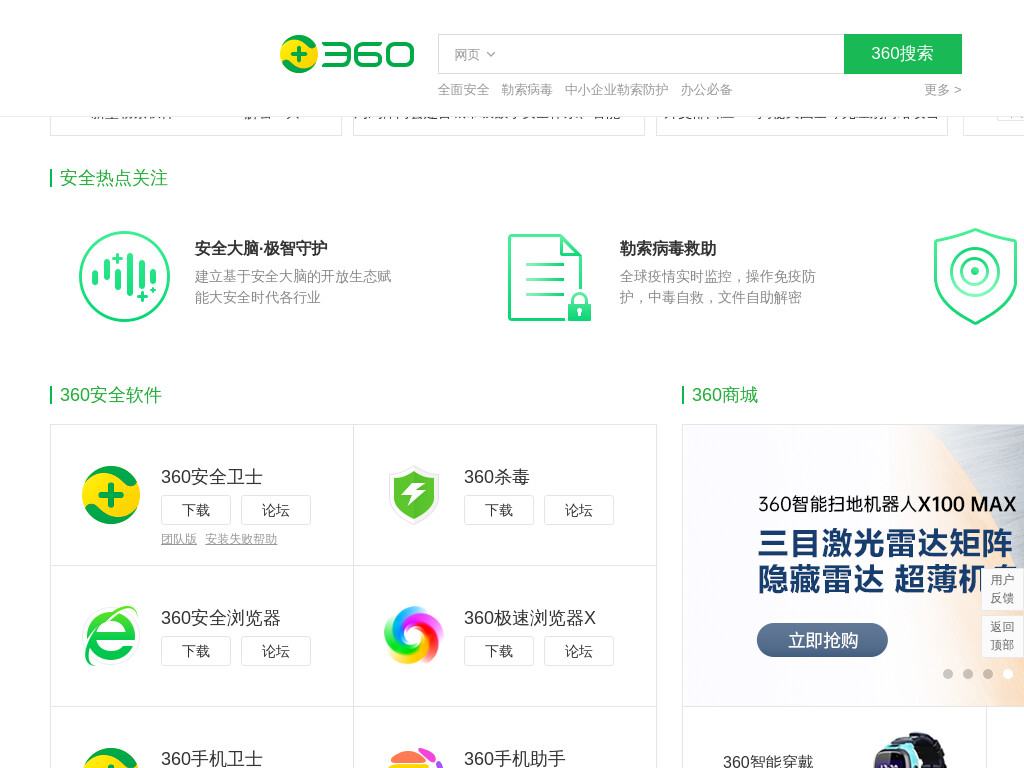This screenshot has width=1024, height=768.
Task: Click the 360杀毒 shield lightning icon
Action: point(413,495)
